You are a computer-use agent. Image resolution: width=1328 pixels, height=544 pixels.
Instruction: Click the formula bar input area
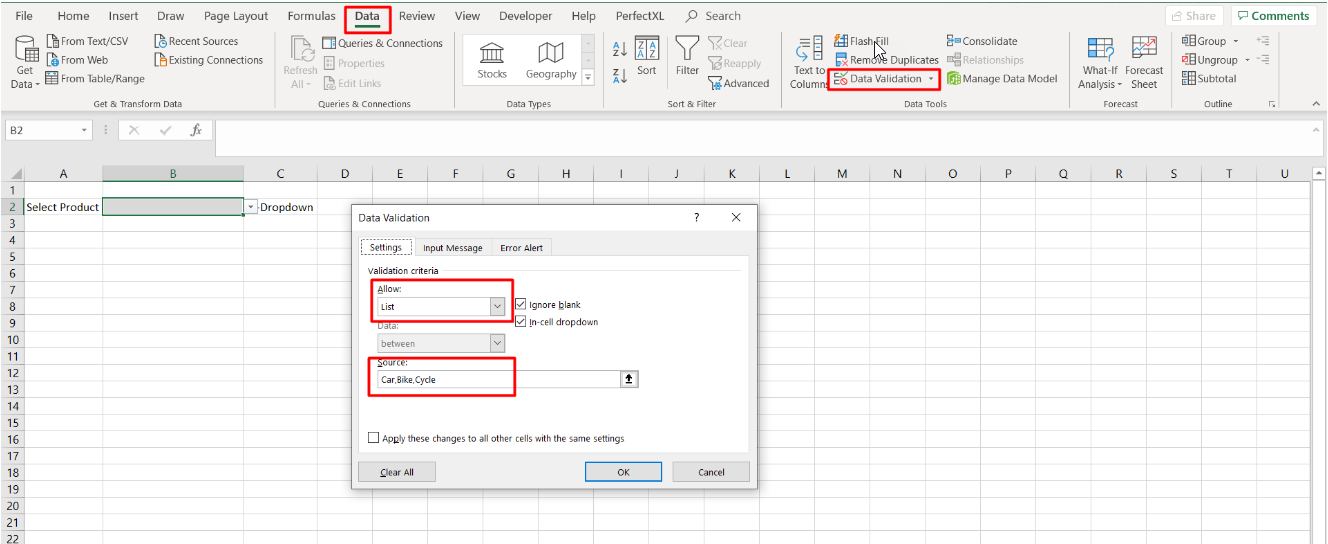pos(760,138)
